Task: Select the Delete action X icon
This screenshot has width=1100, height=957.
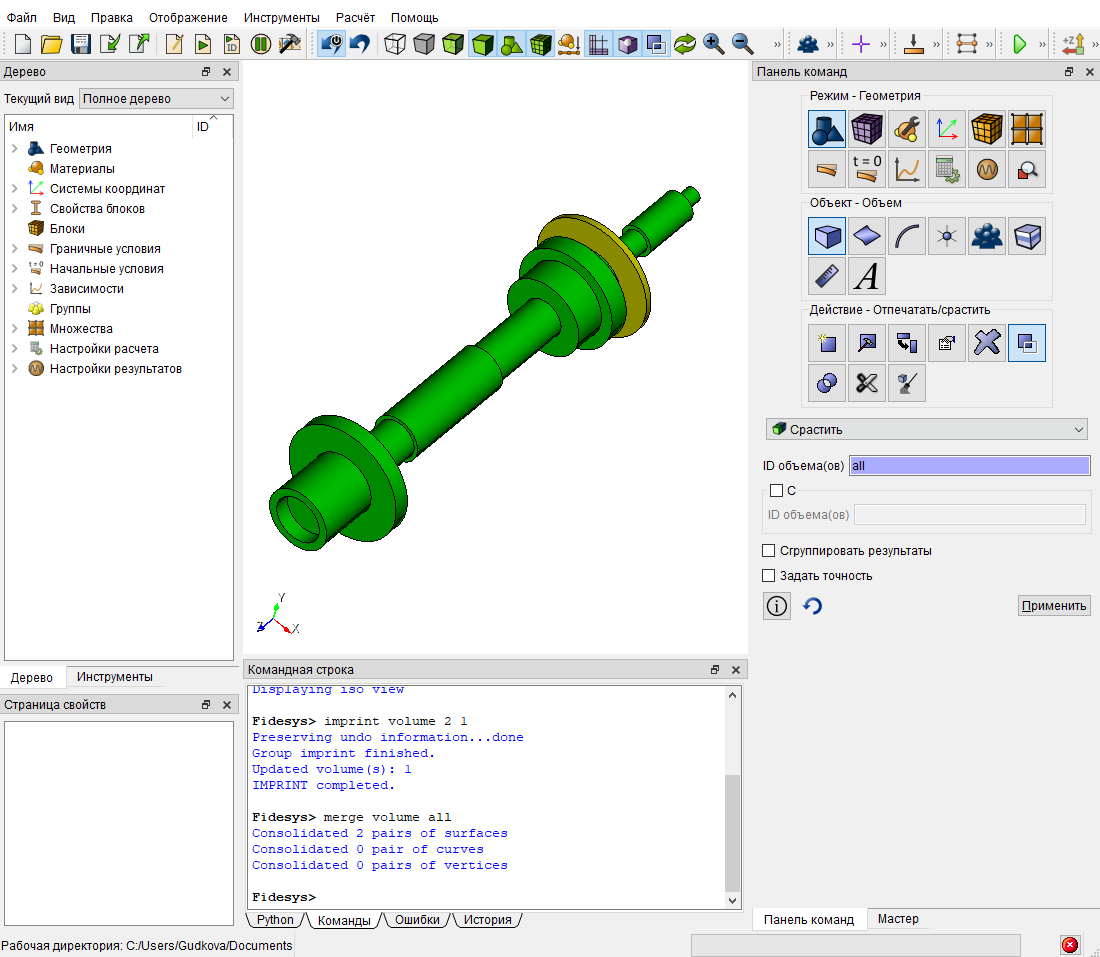Action: (x=986, y=343)
